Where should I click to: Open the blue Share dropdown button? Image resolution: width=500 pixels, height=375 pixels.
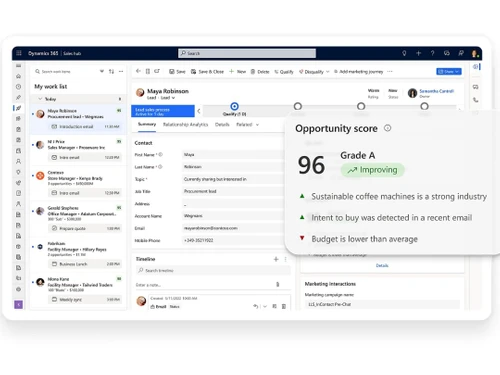pos(449,72)
